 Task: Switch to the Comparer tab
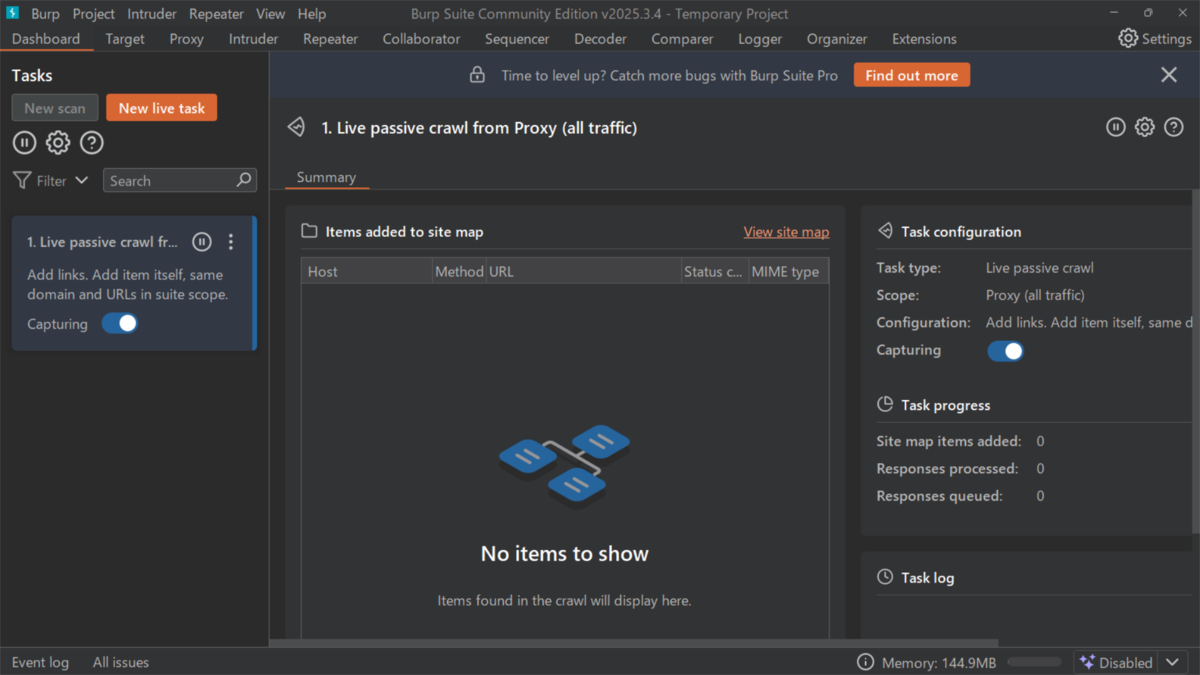[682, 39]
